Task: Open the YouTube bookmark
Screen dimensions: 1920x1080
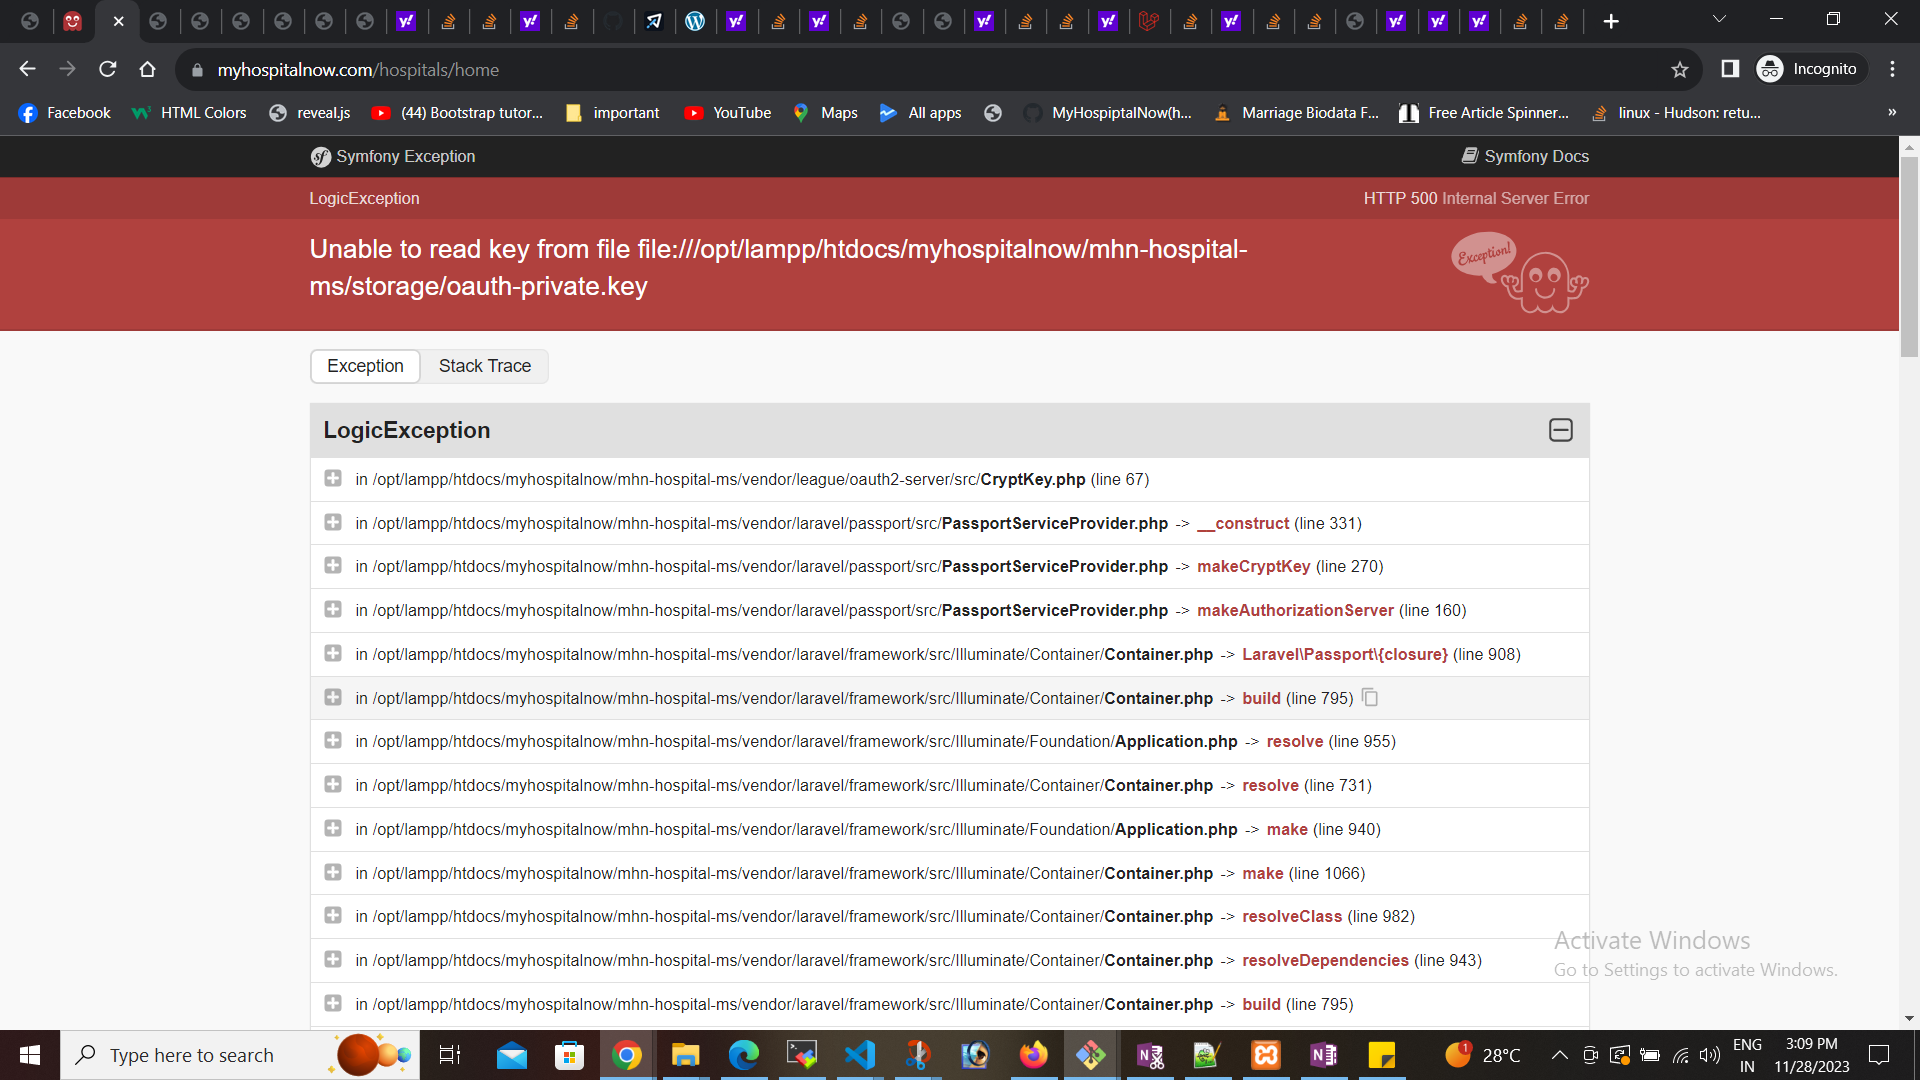Action: pos(728,113)
